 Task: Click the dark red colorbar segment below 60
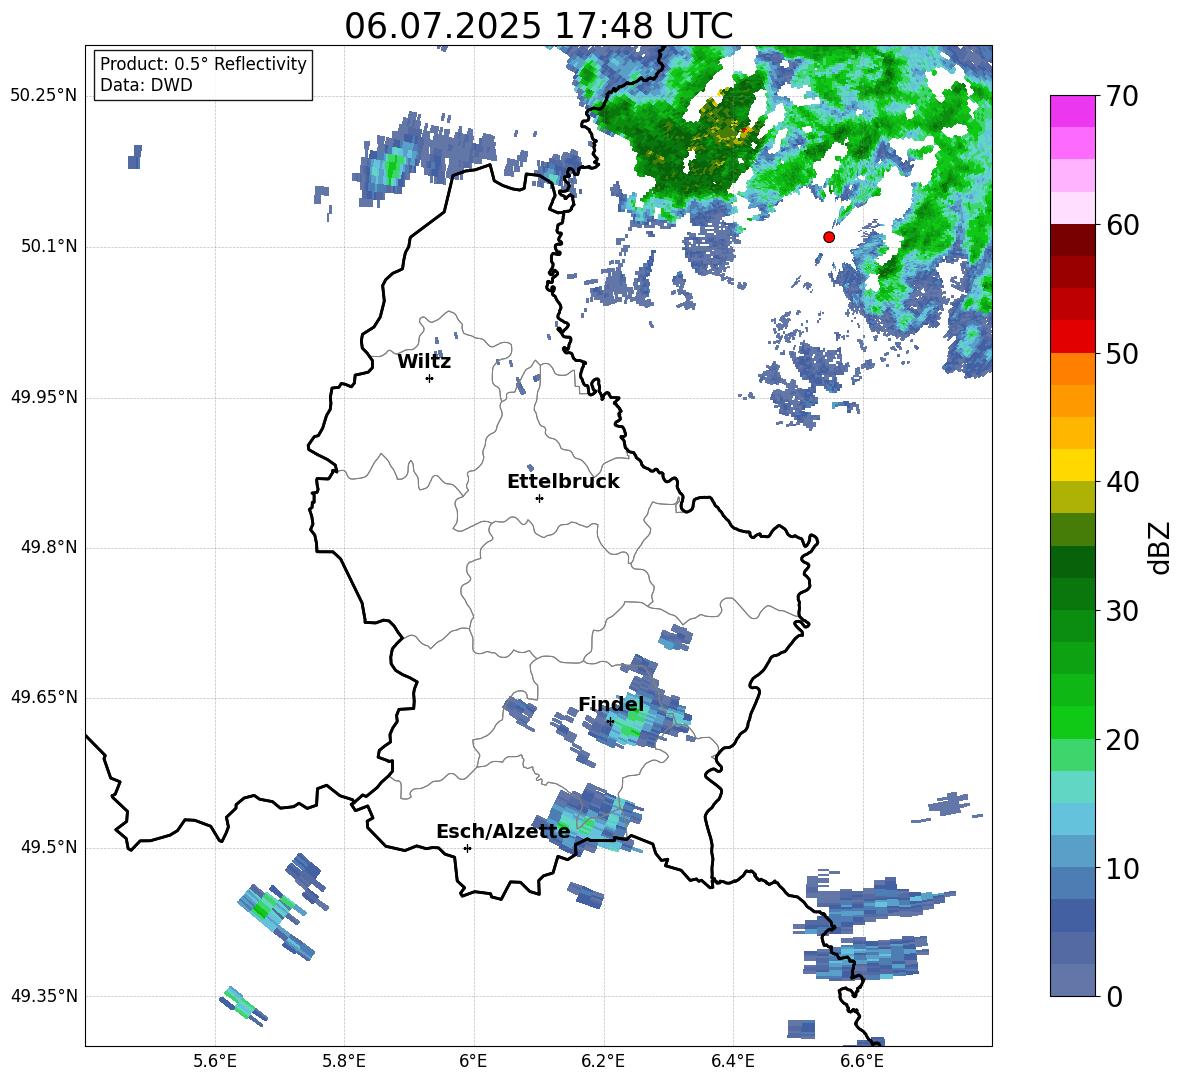(x=1073, y=240)
